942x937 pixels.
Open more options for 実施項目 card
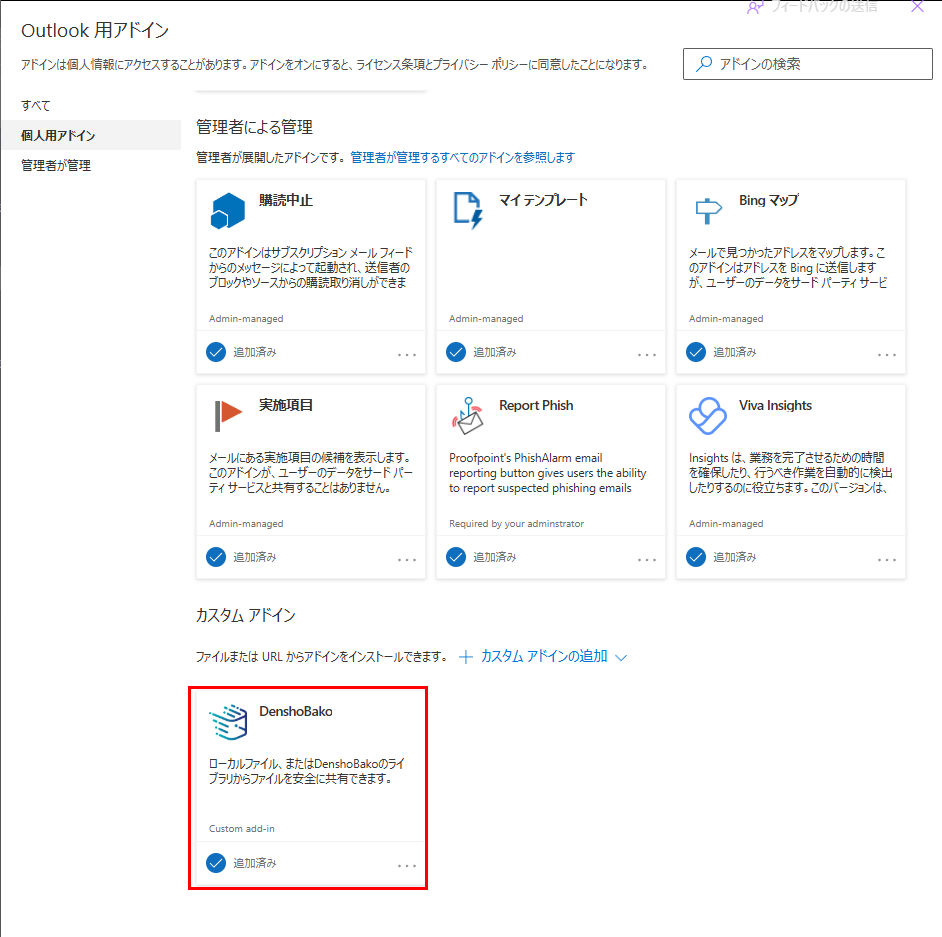tap(407, 560)
